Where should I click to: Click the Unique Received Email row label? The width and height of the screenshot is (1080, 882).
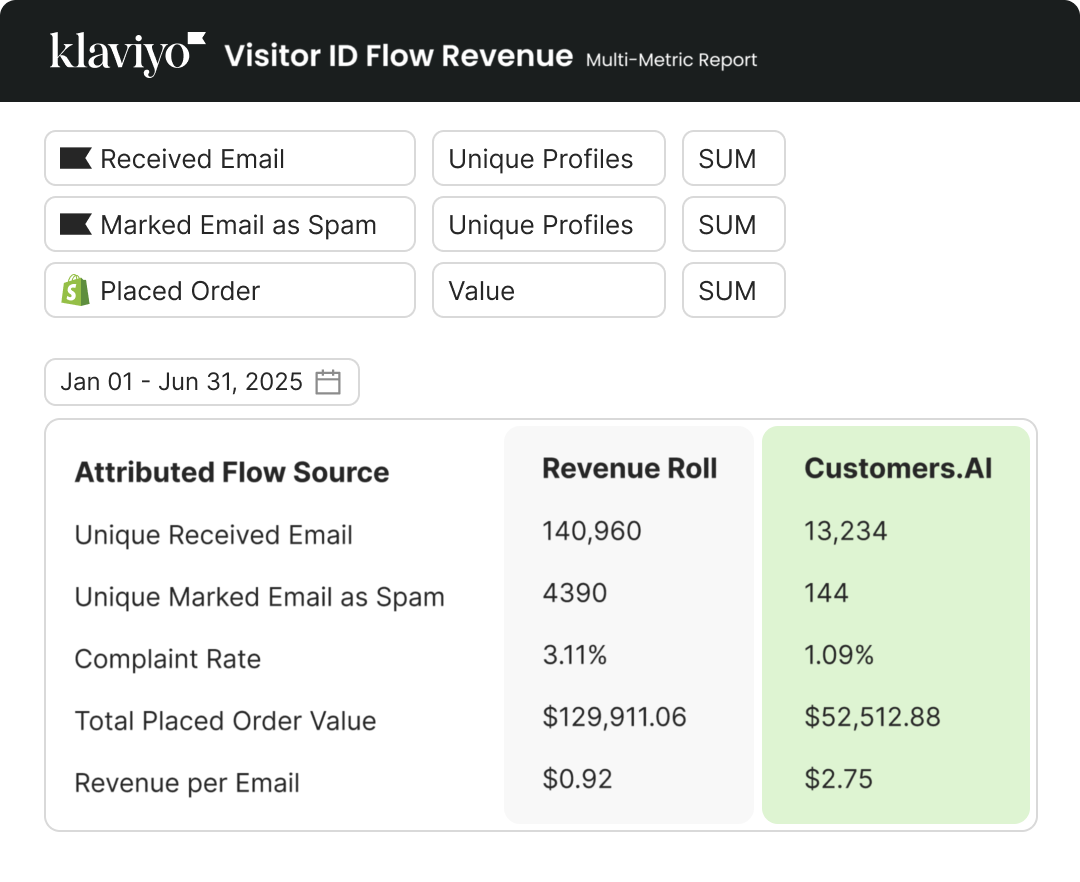coord(214,535)
